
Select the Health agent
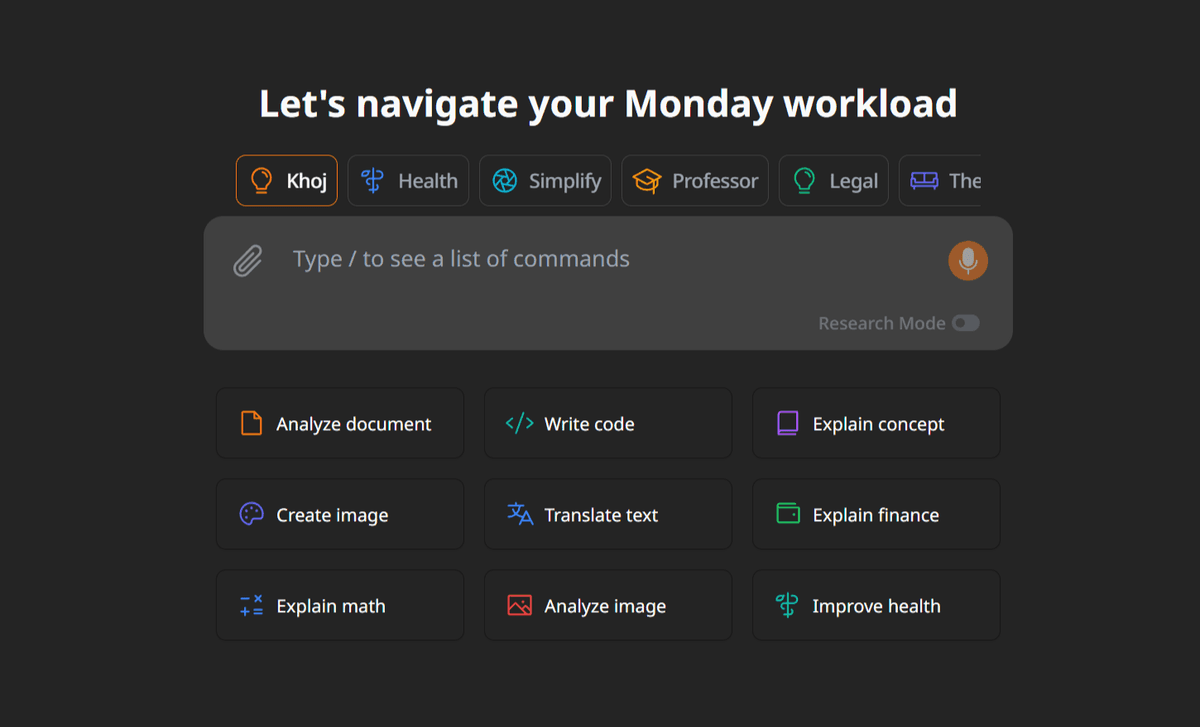[x=408, y=181]
